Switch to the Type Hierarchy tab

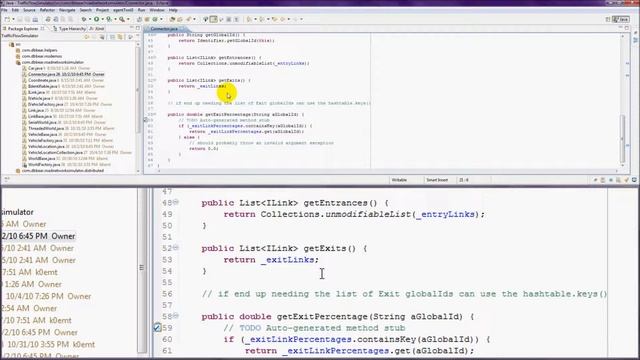[69, 29]
